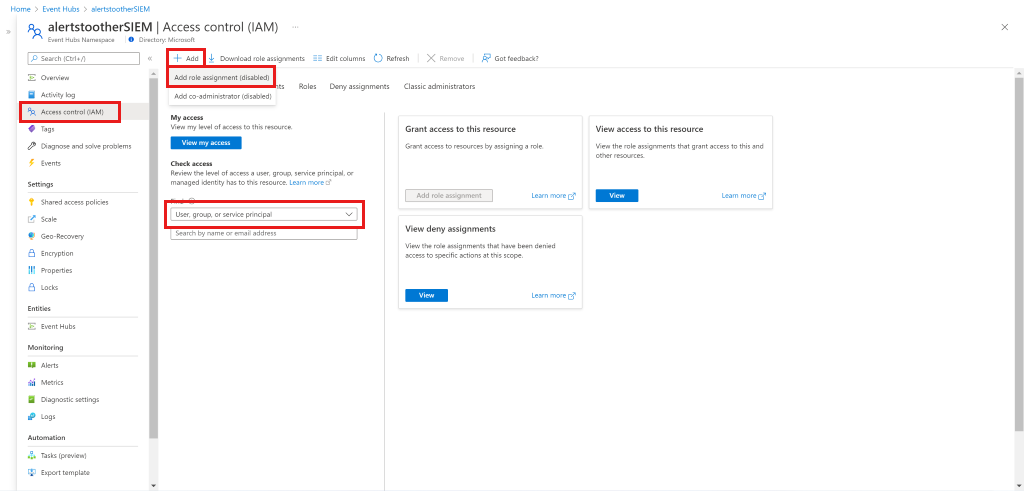The height and width of the screenshot is (491, 1024).
Task: Open Learn more link under Check access
Action: (310, 182)
